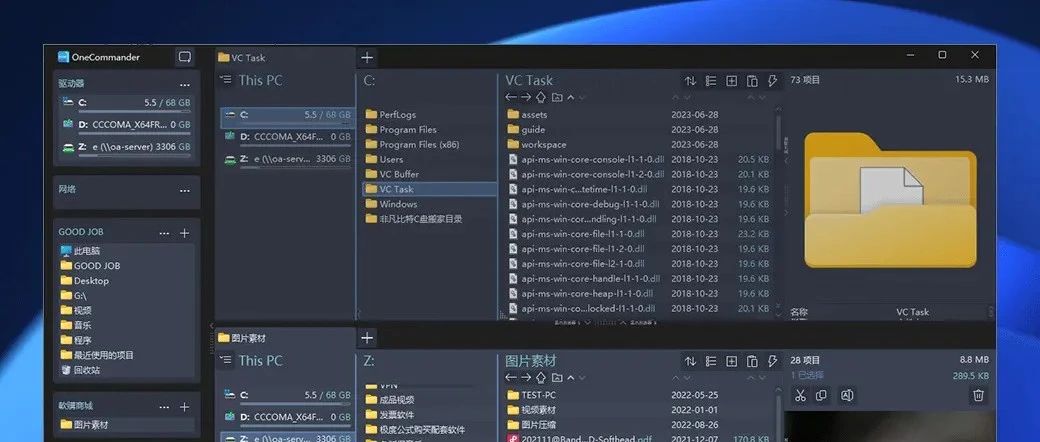Open G:\ favorite folder
1040x442 pixels.
[74, 296]
